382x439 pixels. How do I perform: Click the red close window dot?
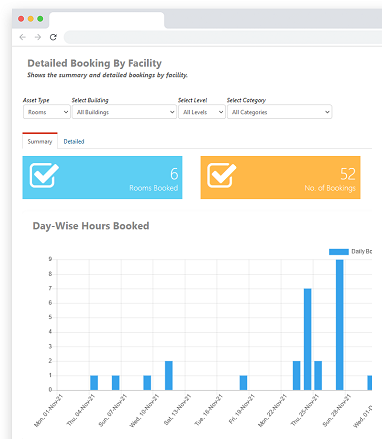[x=21, y=19]
